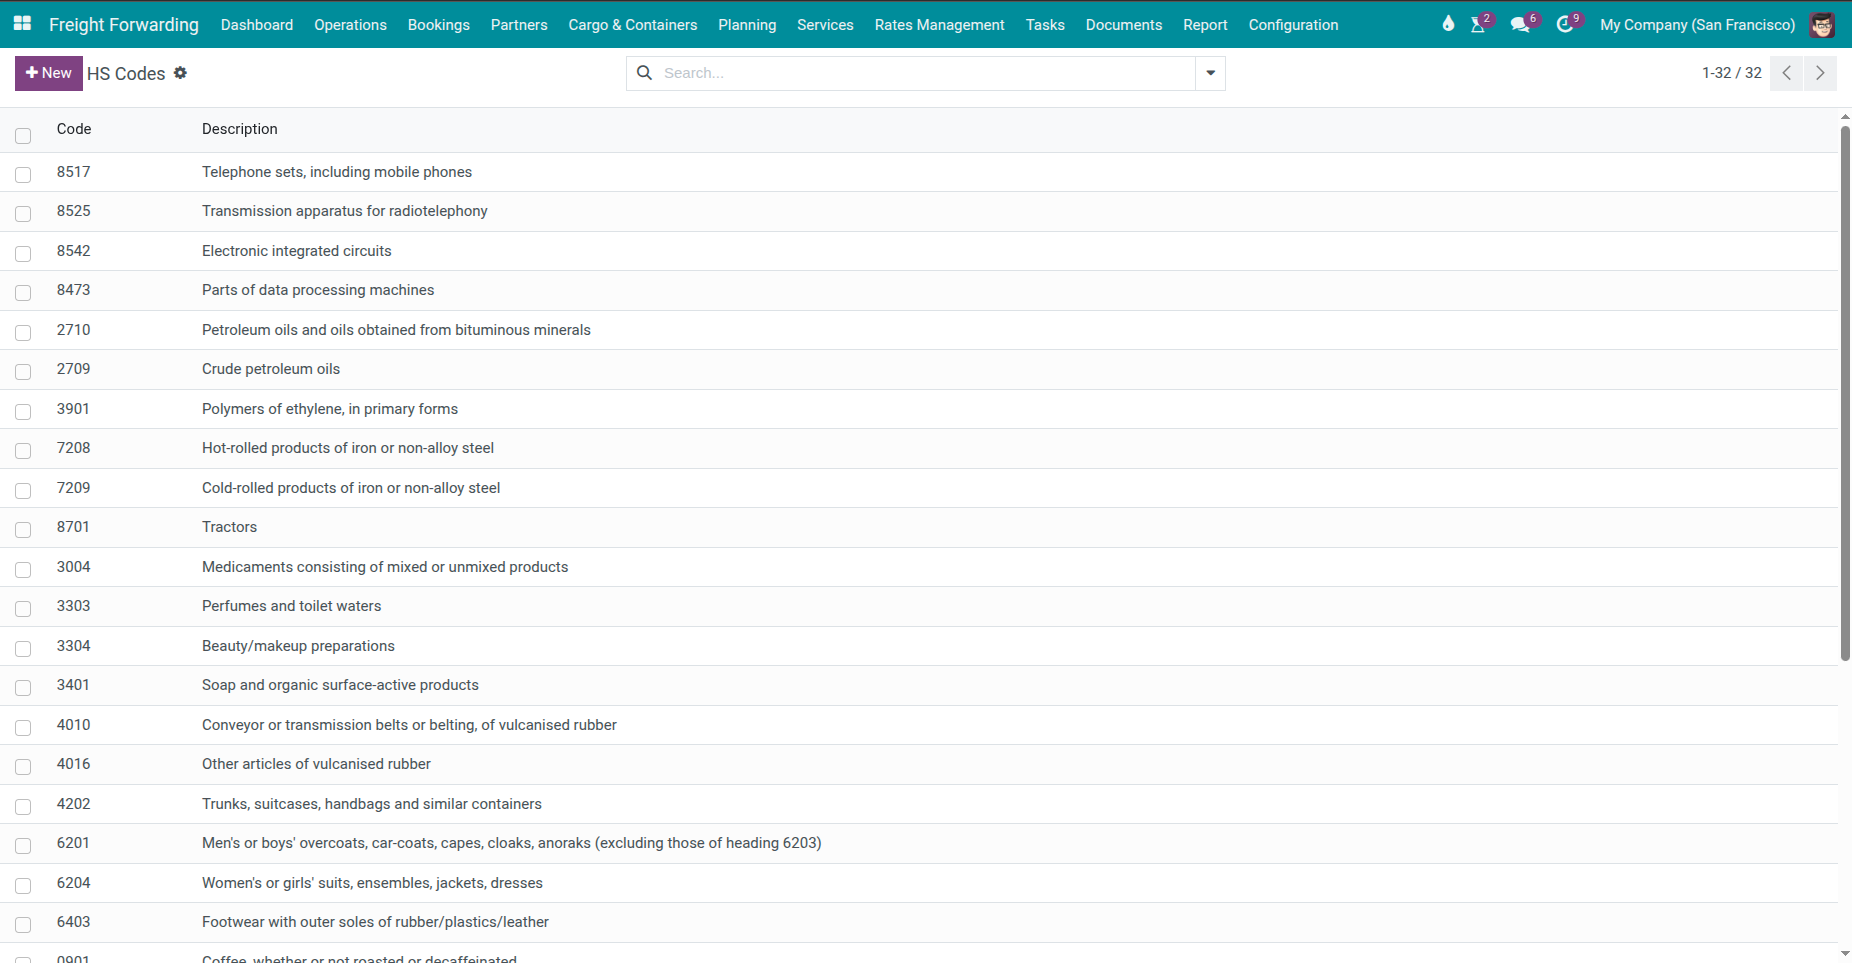The height and width of the screenshot is (963, 1852).
Task: Select the checkbox for code 8517
Action: (x=23, y=175)
